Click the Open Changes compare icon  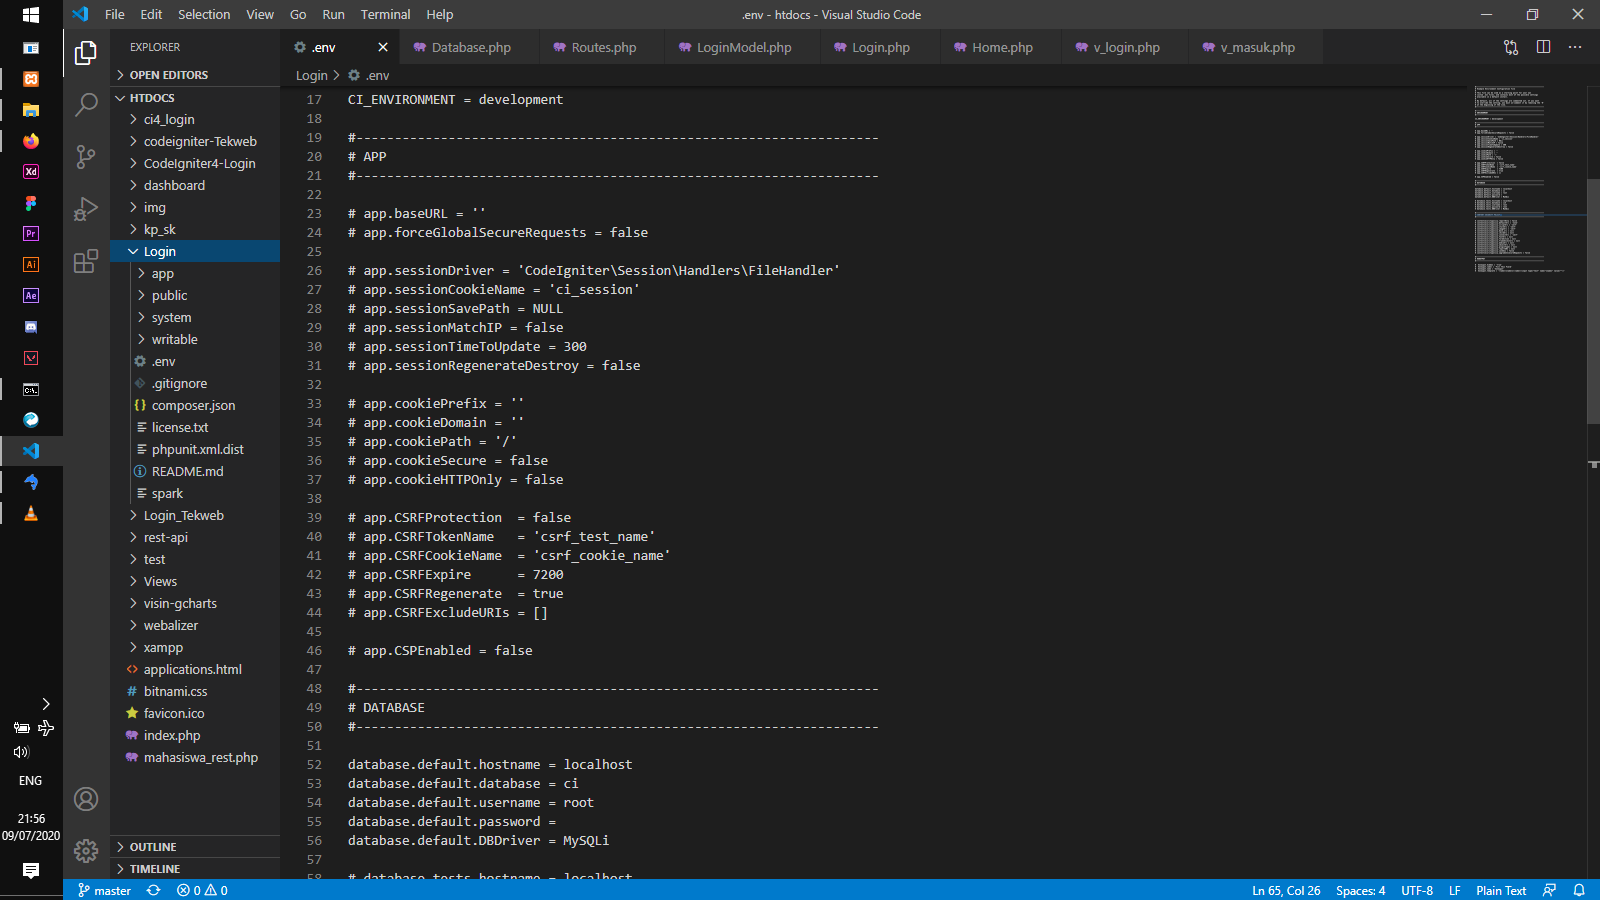tap(1511, 47)
